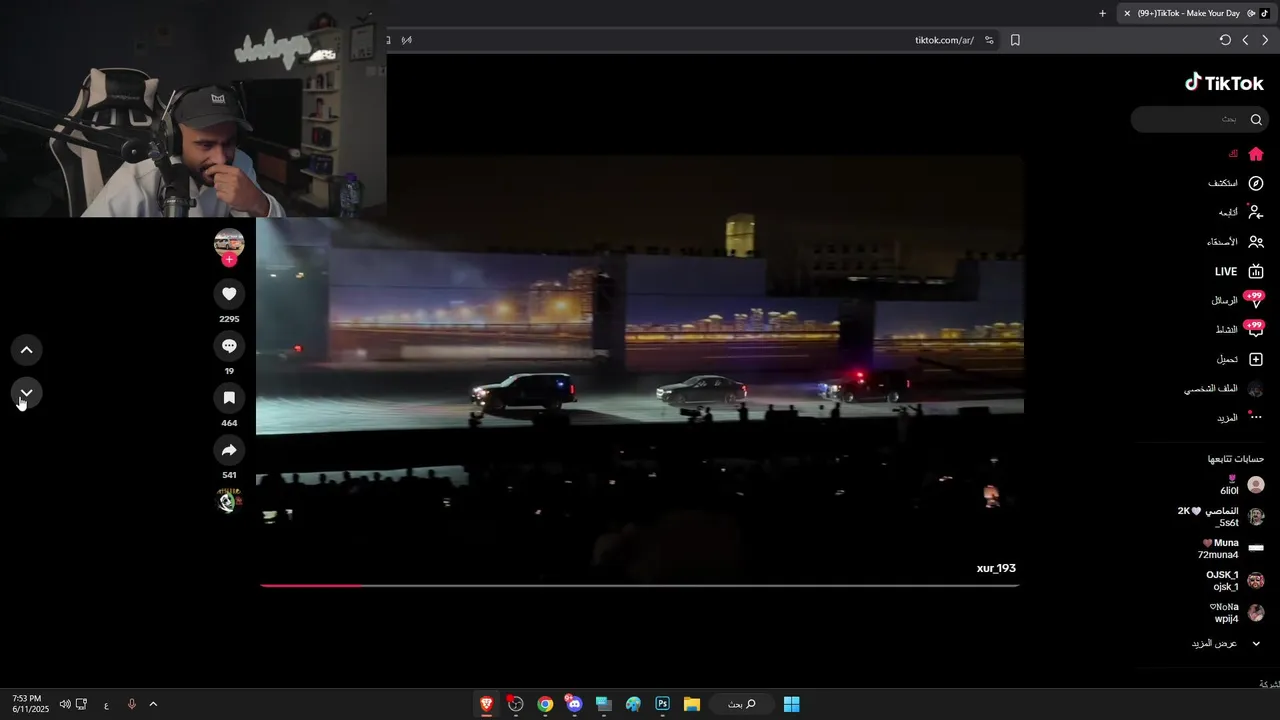
Task: Open the LIVE sidebar item
Action: (x=1240, y=271)
